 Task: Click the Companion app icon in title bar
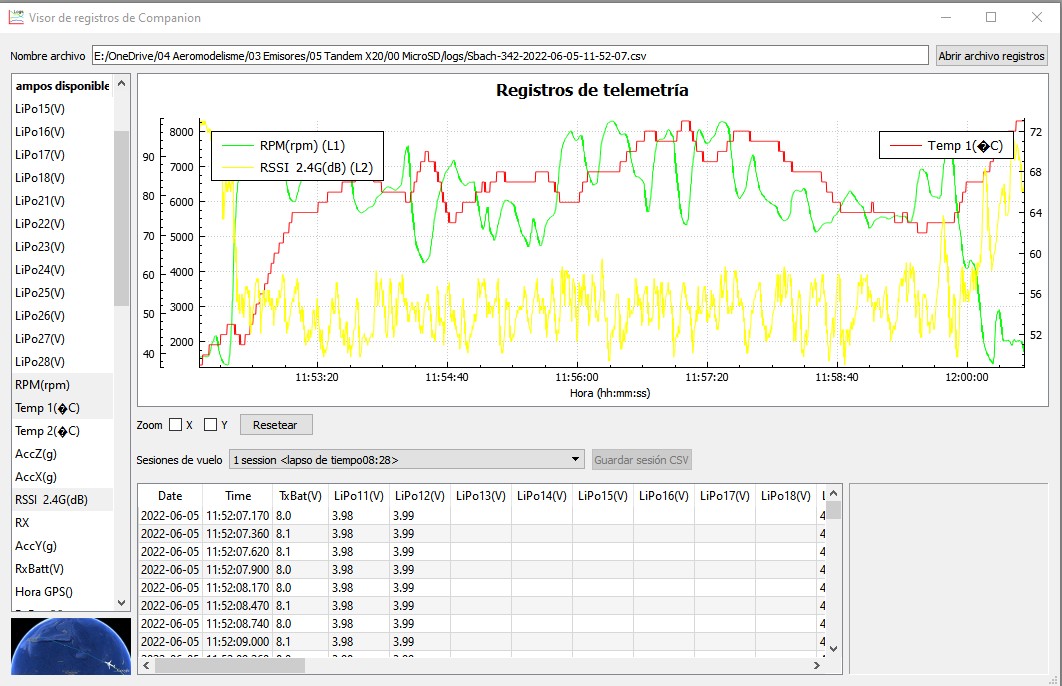pos(15,17)
